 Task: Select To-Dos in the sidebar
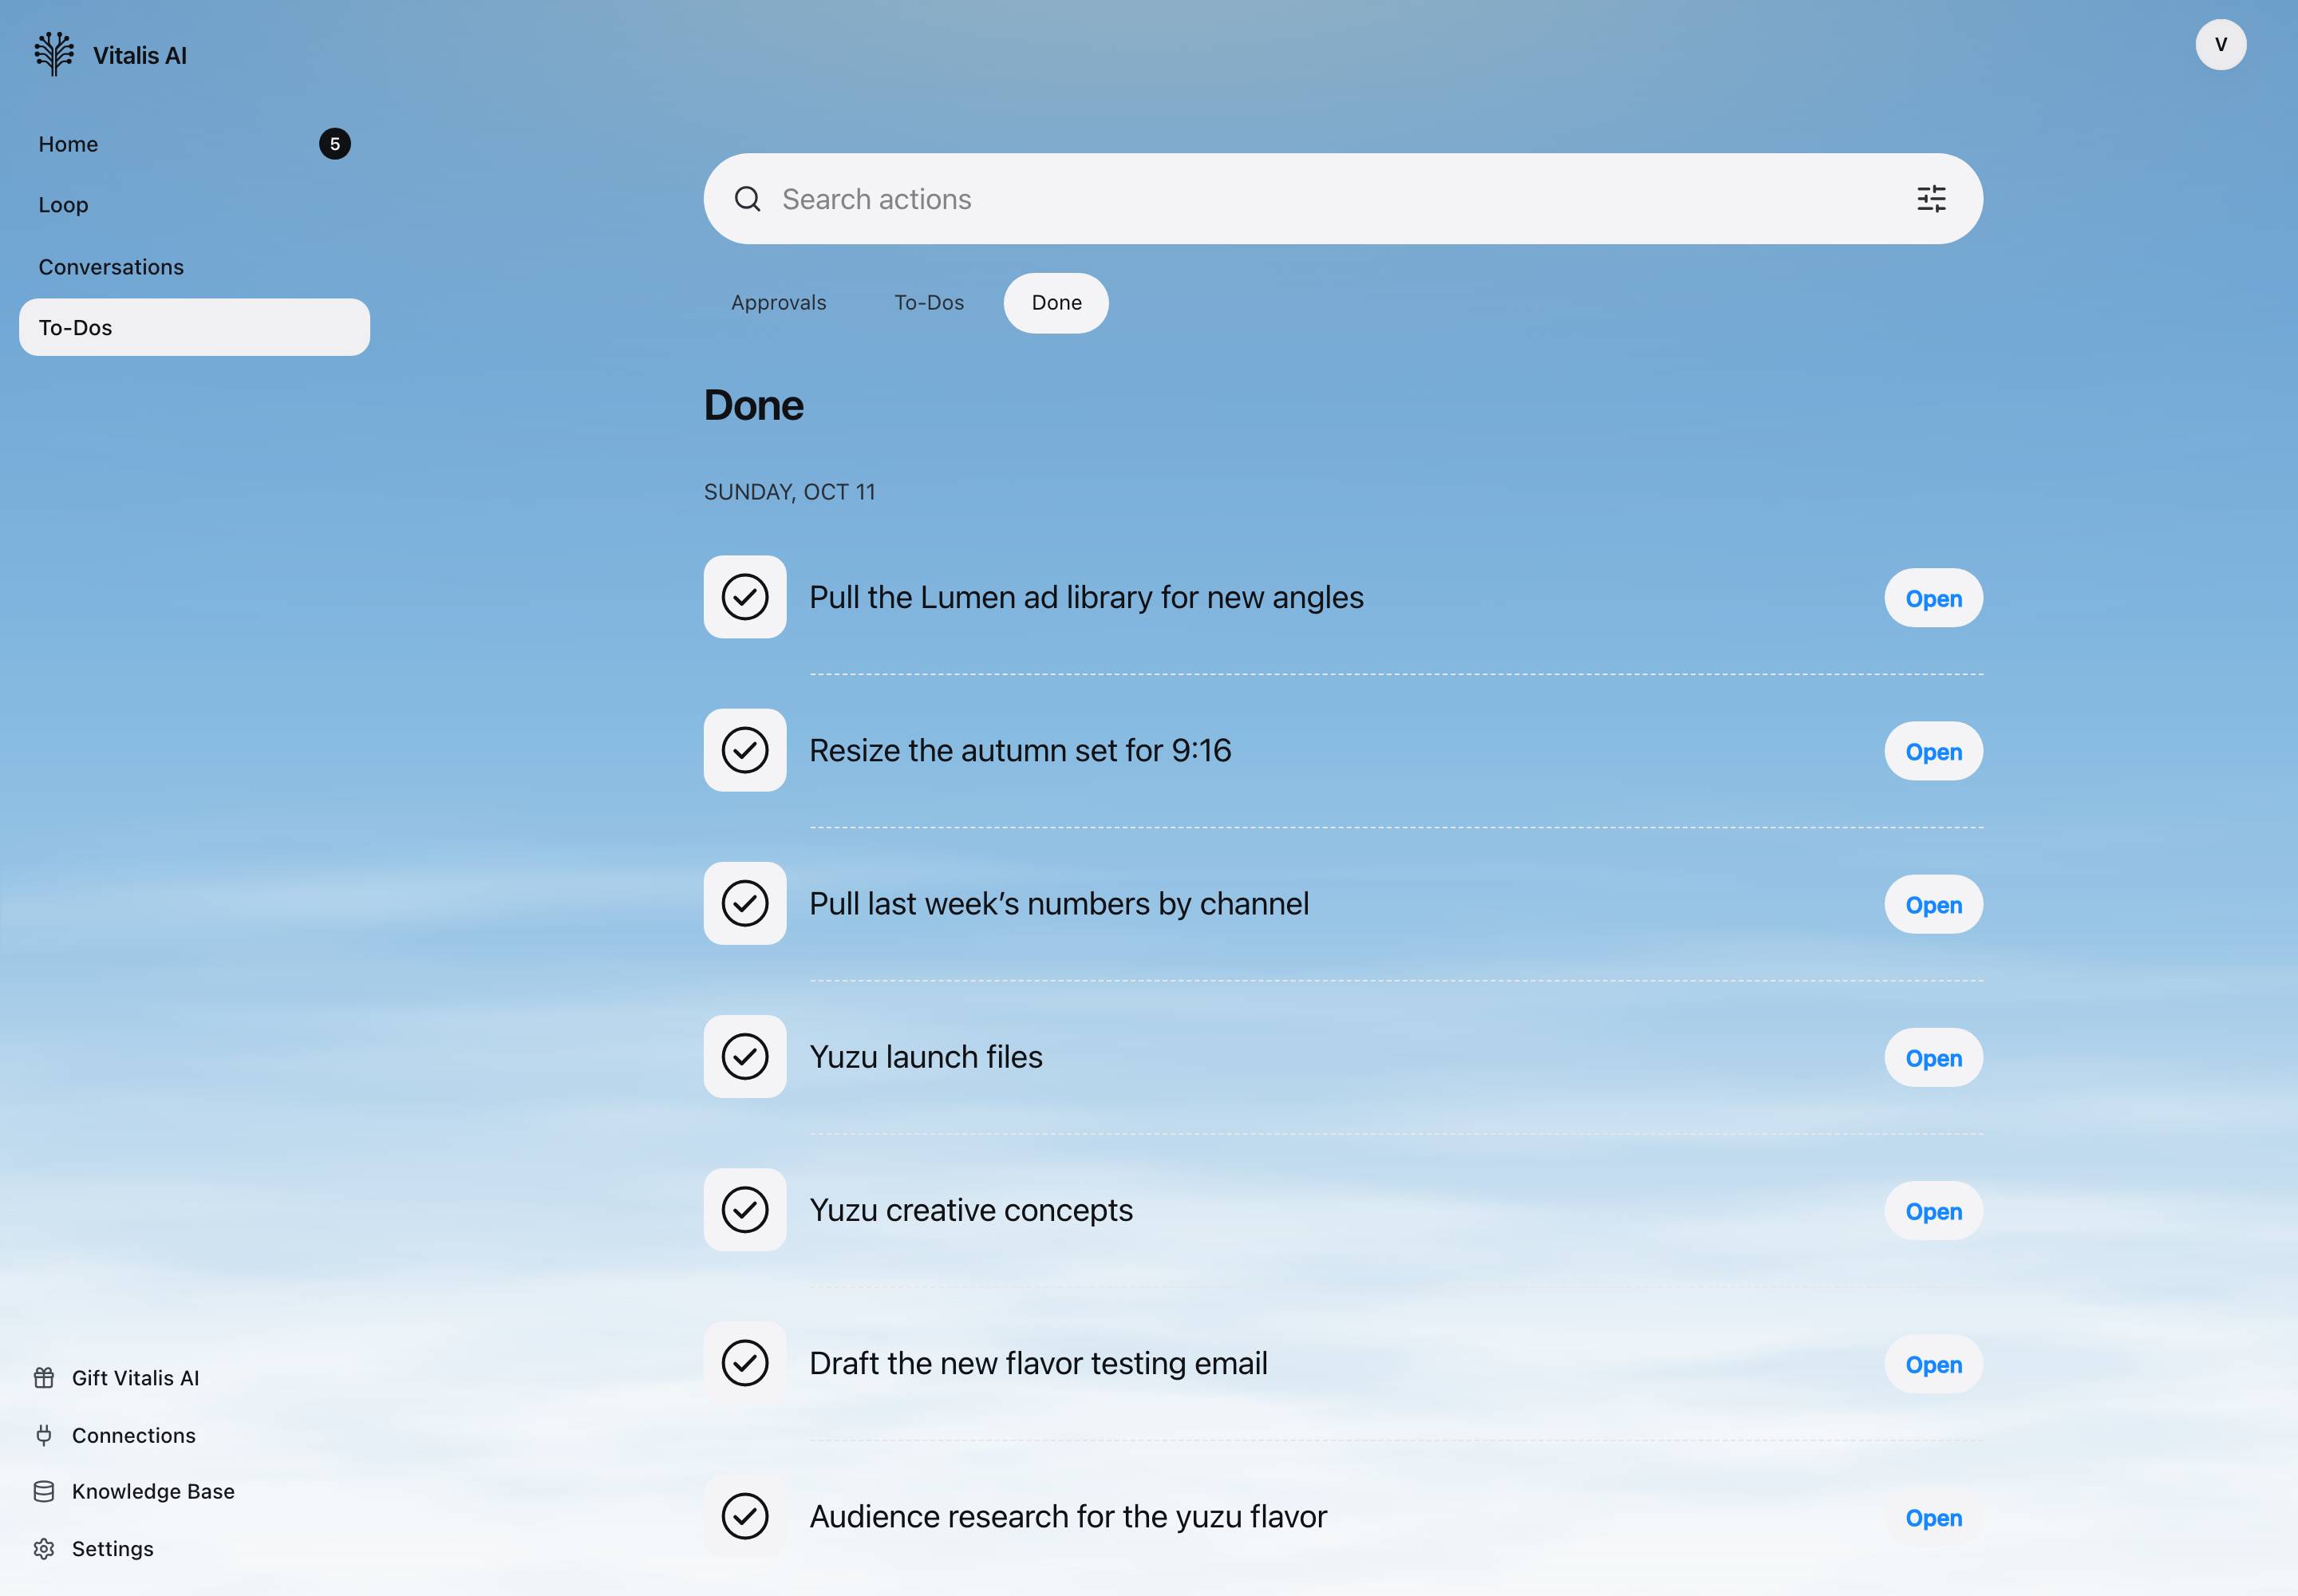pos(194,327)
